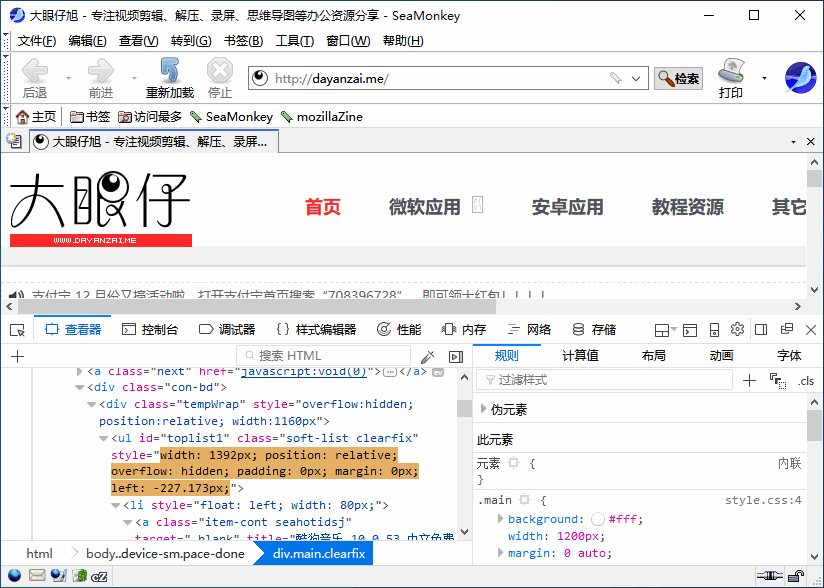Add new CSS rule plus icon
Viewport: 824px width, 588px height.
[x=749, y=380]
